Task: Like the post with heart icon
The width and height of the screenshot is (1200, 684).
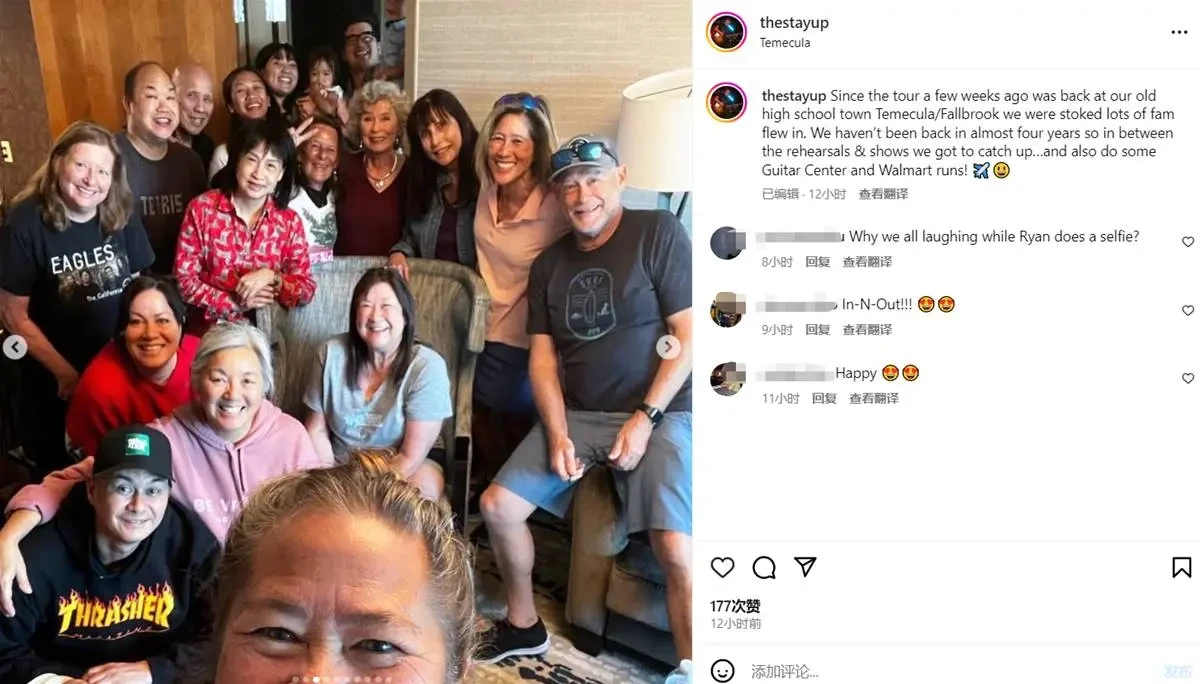Action: (722, 567)
